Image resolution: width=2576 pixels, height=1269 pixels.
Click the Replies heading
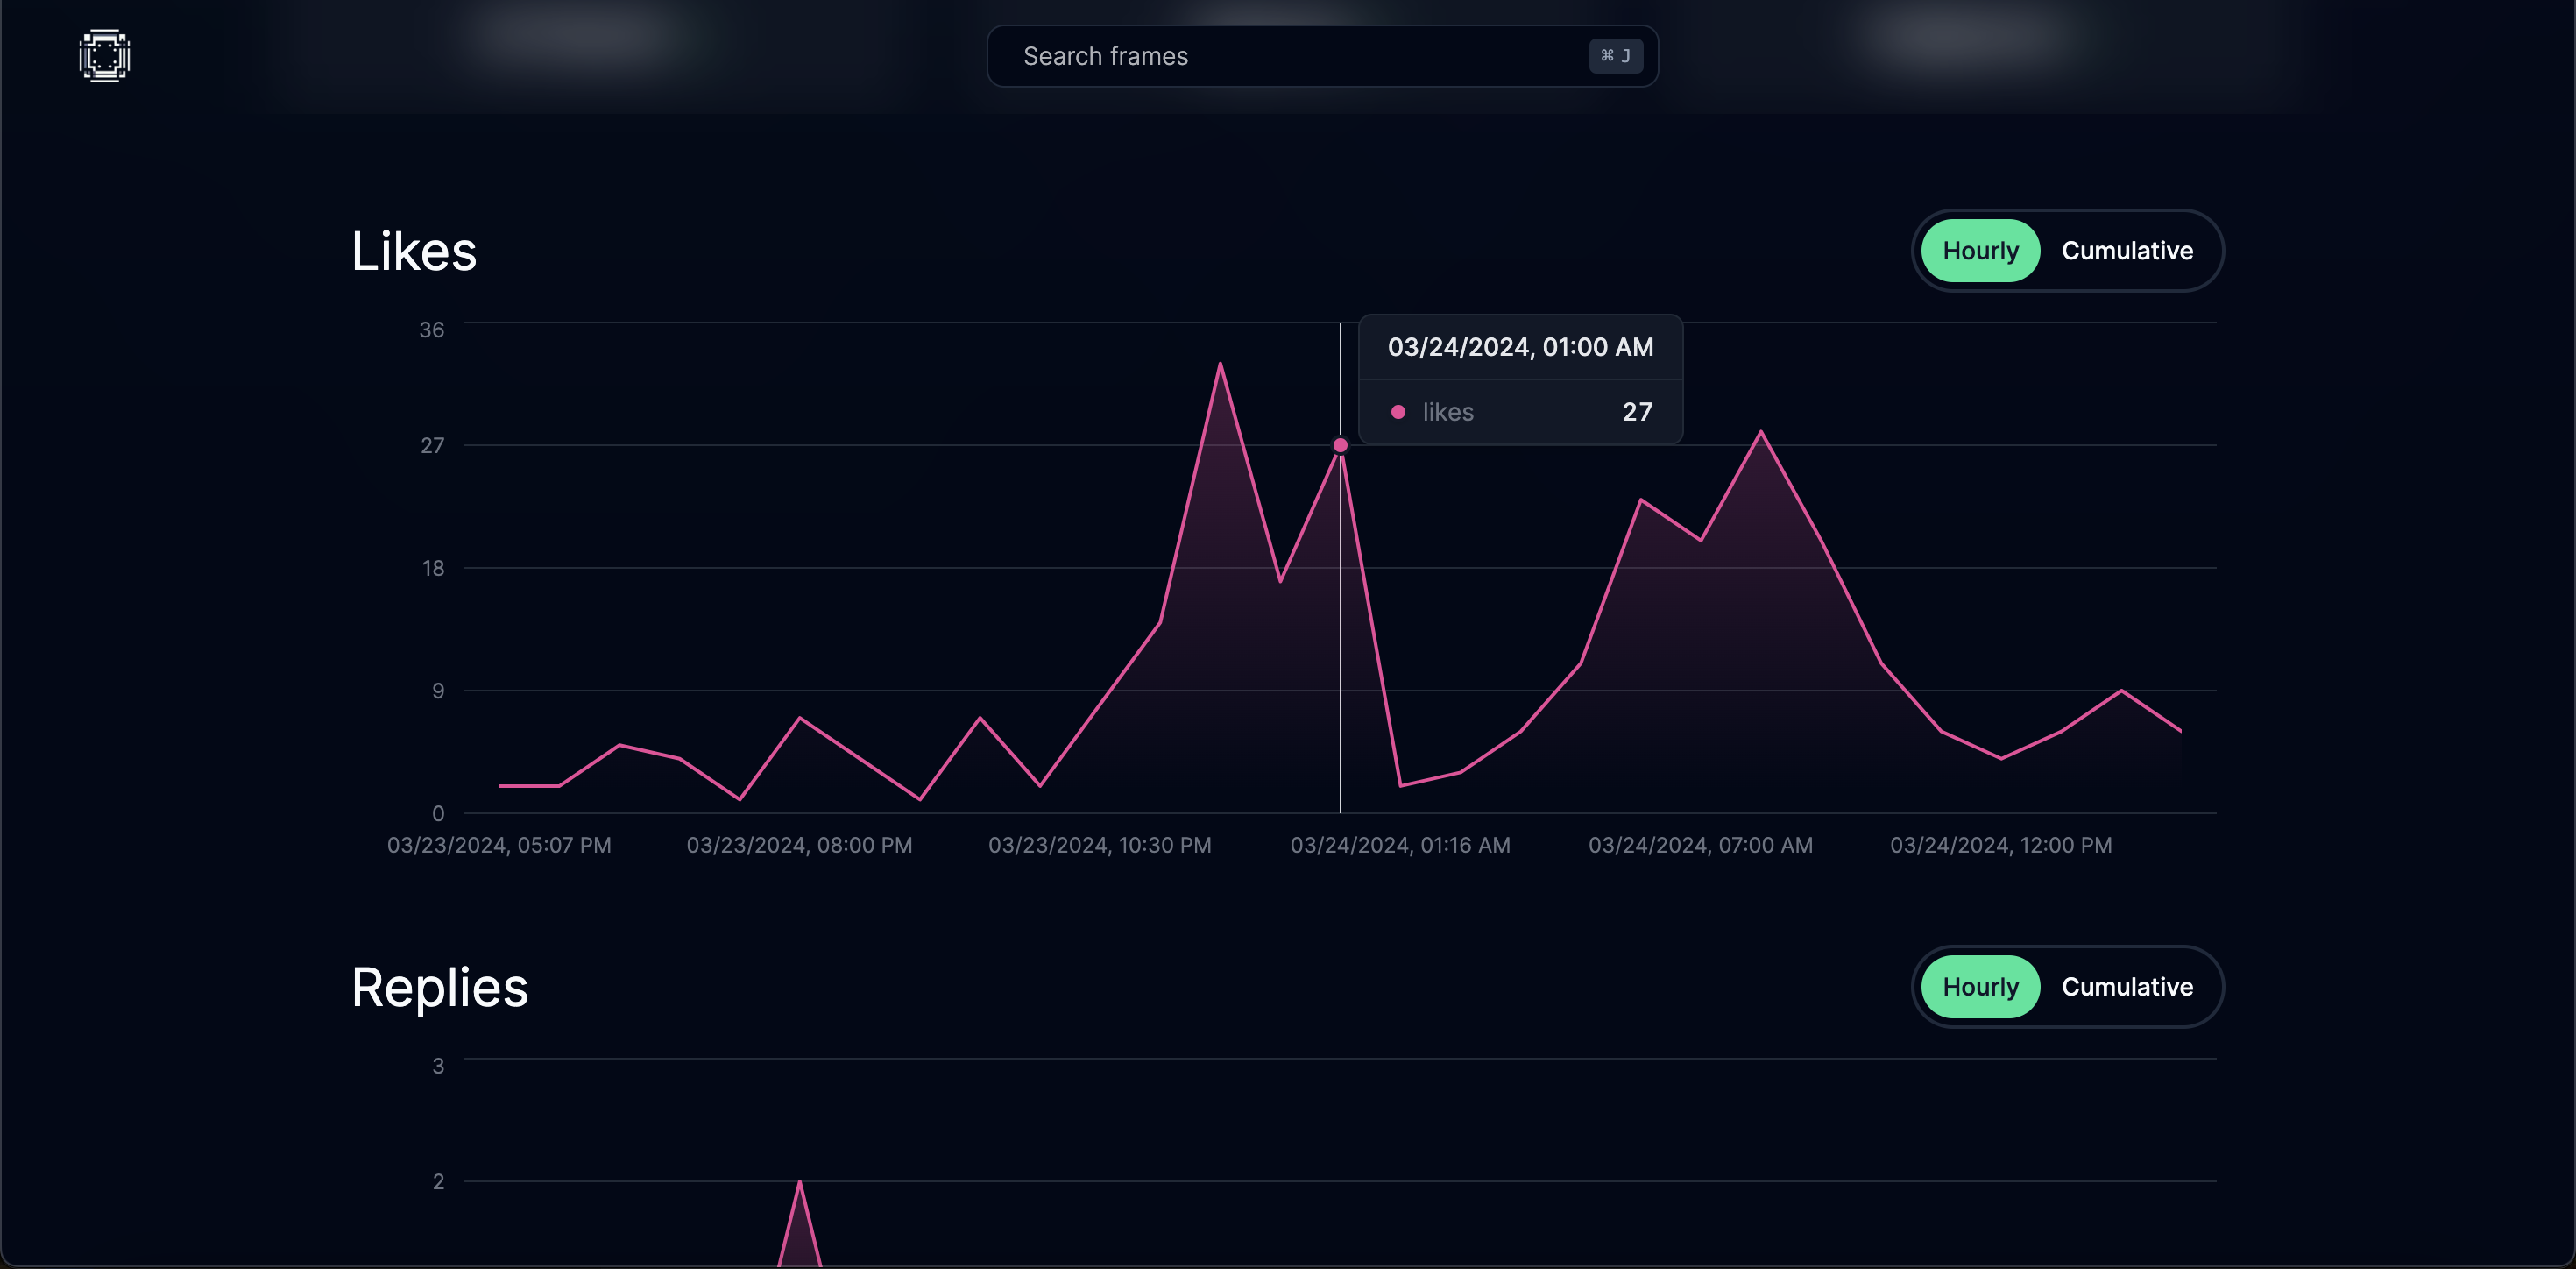439,988
